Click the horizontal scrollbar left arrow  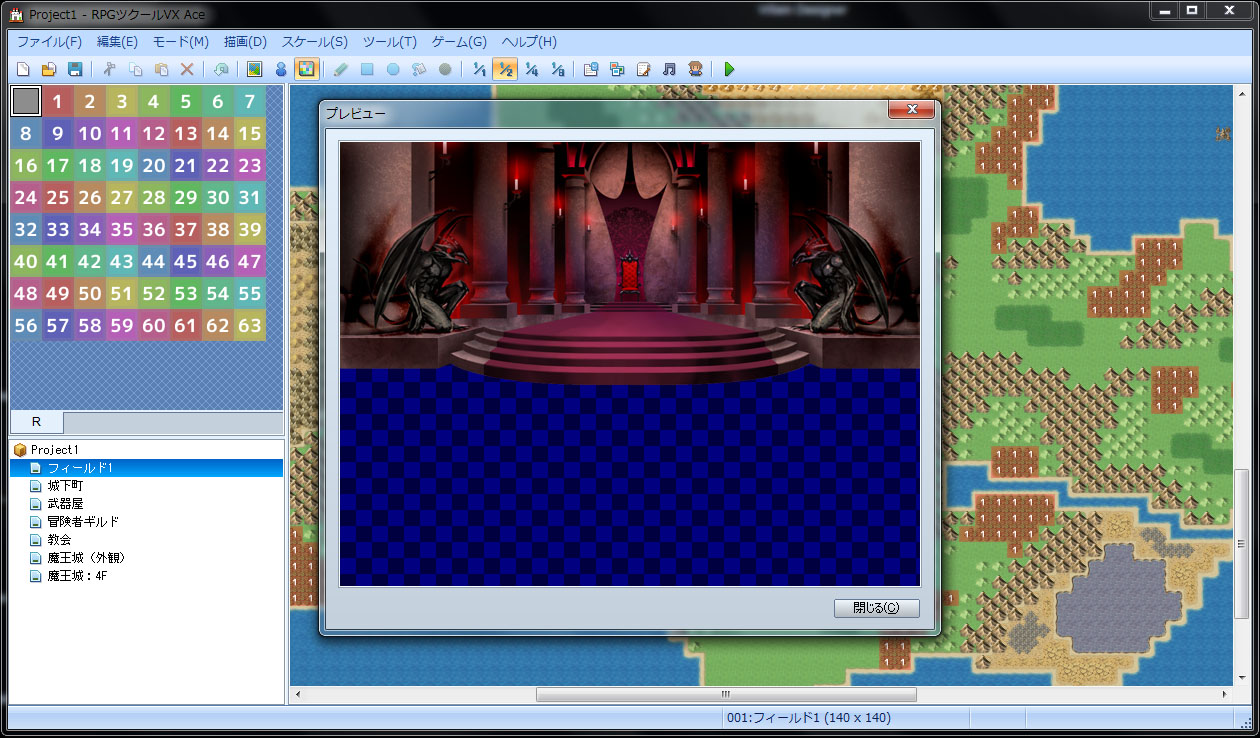click(x=297, y=694)
